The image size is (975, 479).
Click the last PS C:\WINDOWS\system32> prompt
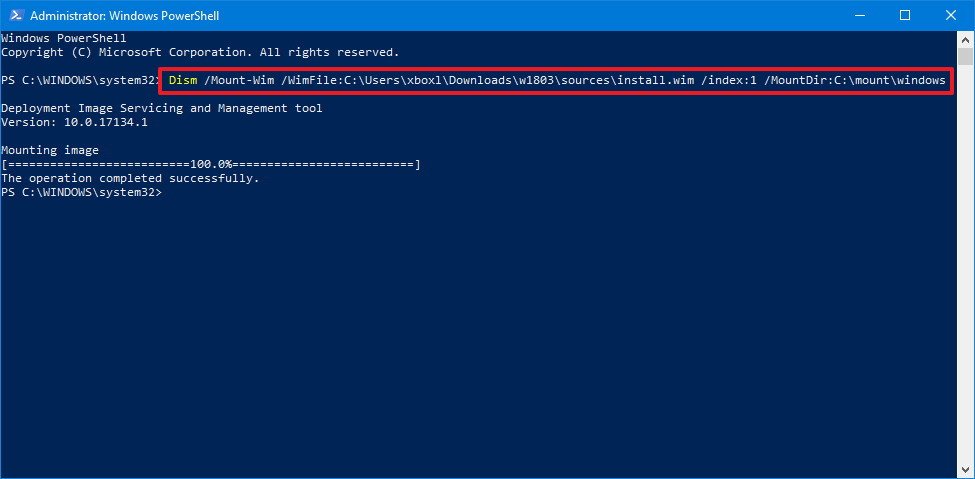click(80, 192)
